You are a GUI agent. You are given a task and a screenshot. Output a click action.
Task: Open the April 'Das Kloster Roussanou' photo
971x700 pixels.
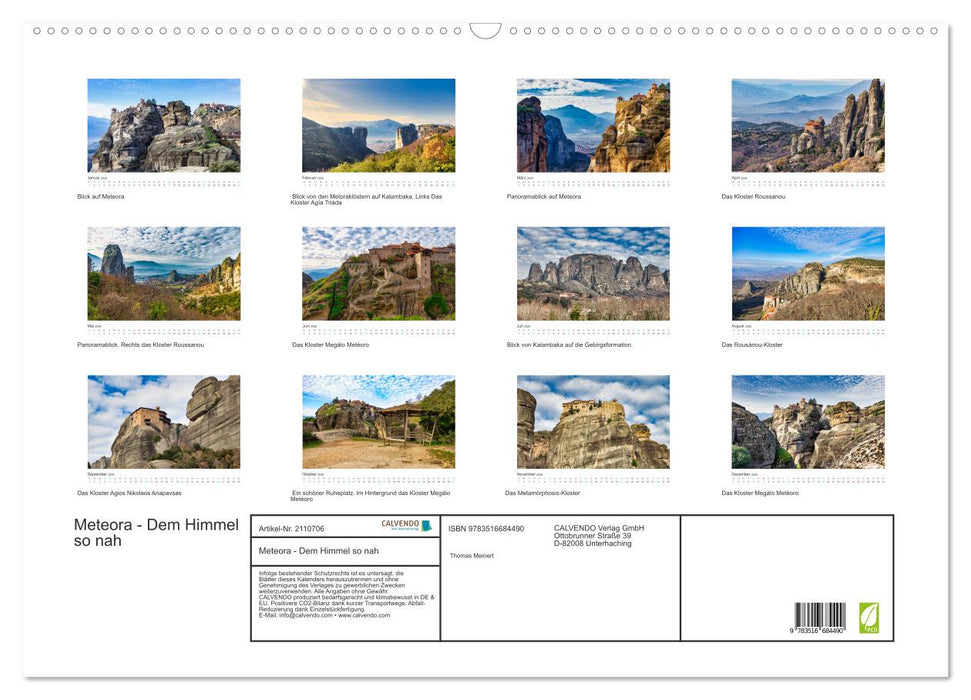tap(808, 126)
